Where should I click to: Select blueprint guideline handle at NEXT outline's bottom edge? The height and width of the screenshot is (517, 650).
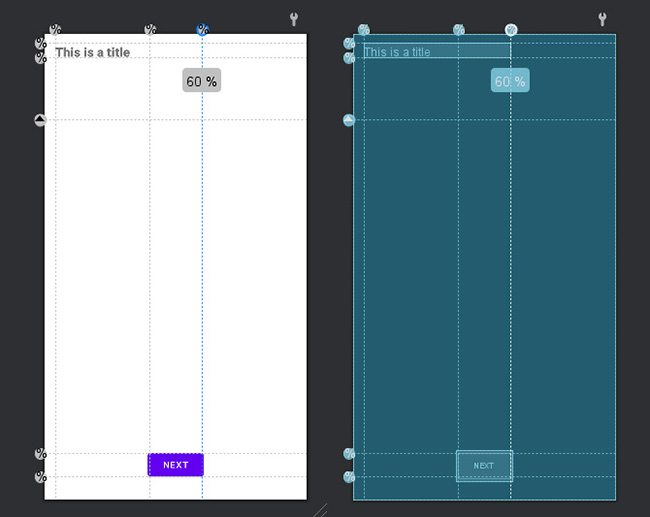click(x=349, y=477)
